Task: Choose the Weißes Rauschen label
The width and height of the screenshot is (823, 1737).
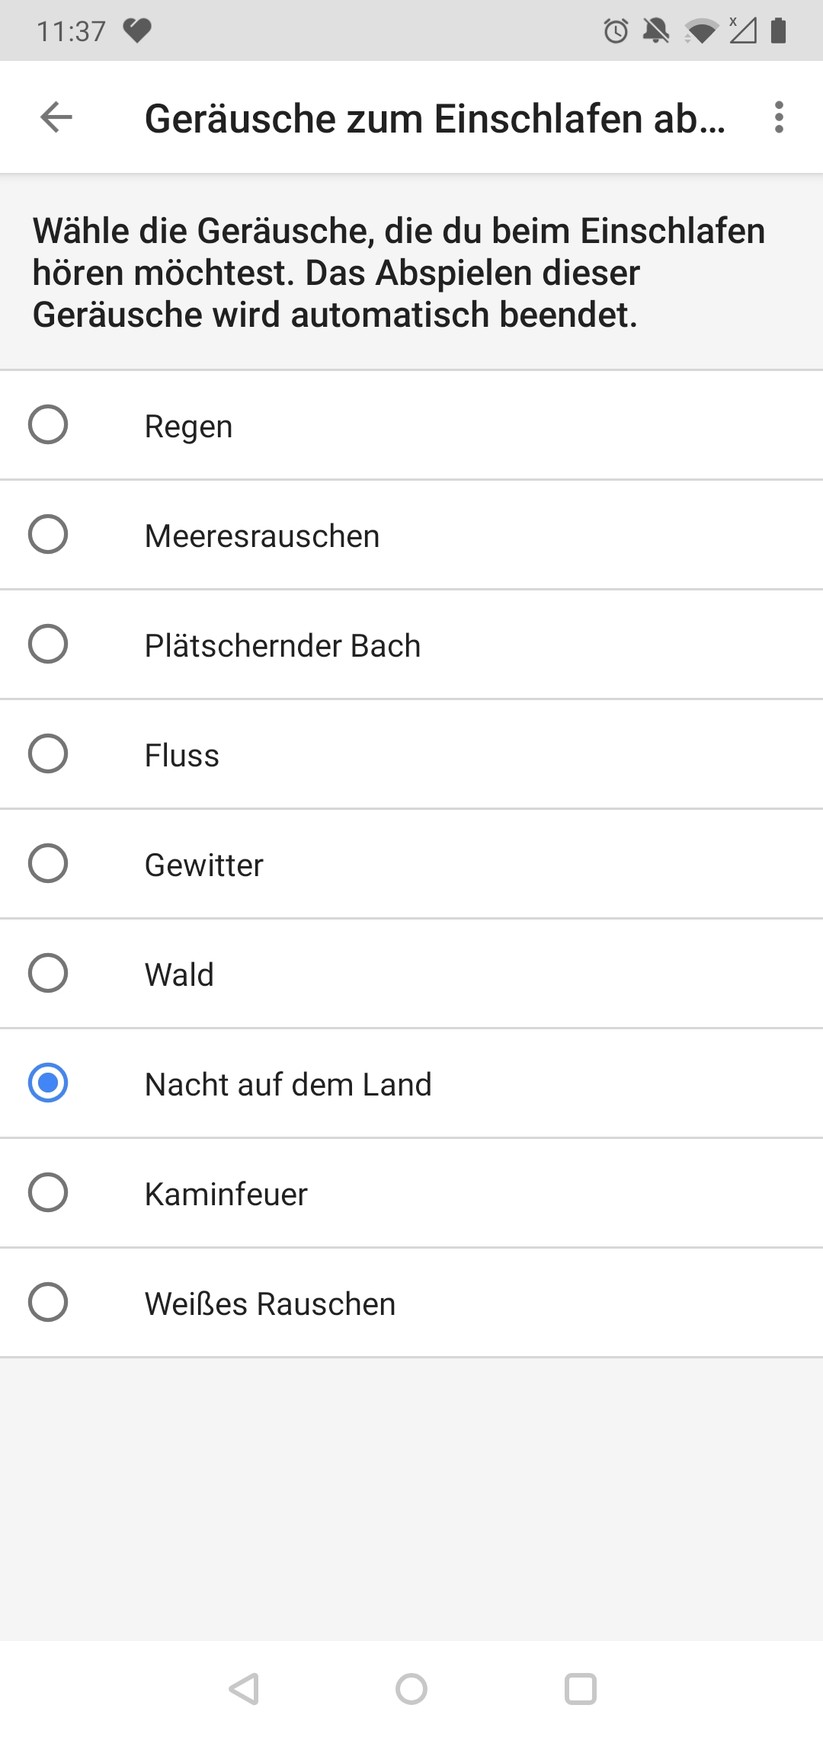Action: (270, 1303)
